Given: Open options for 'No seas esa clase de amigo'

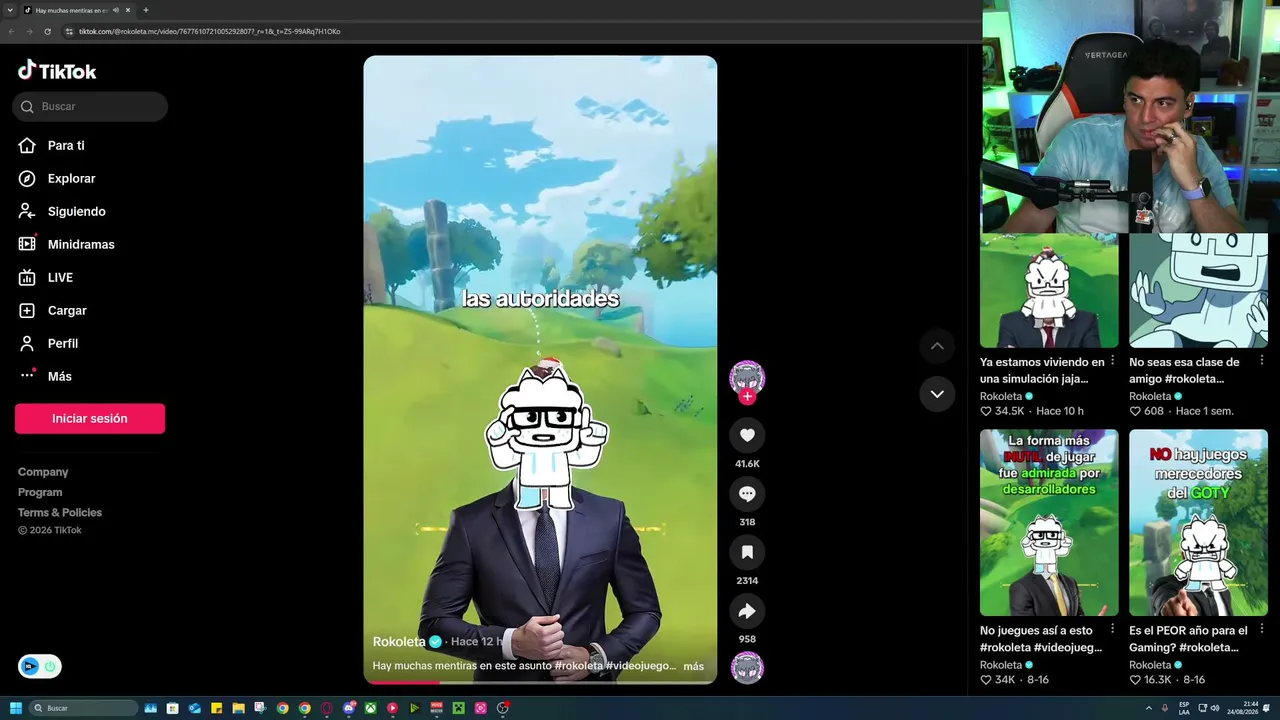Looking at the screenshot, I should coord(1262,361).
